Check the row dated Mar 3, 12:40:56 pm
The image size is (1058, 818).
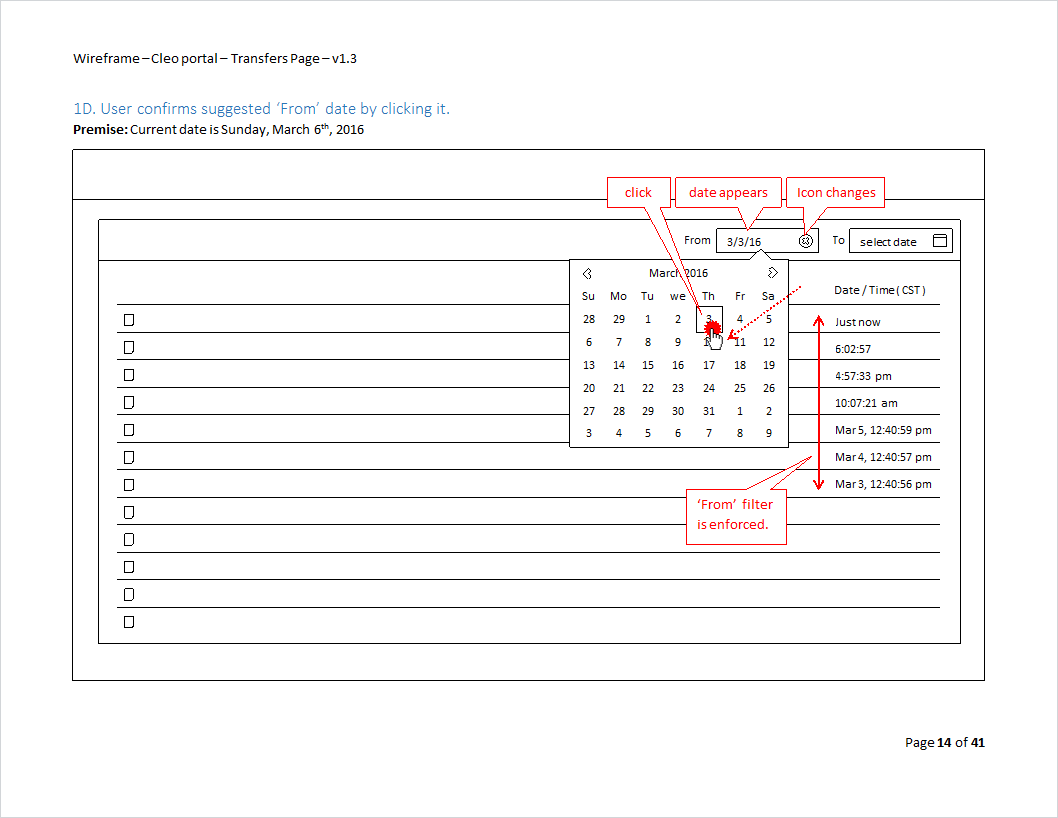pos(129,485)
